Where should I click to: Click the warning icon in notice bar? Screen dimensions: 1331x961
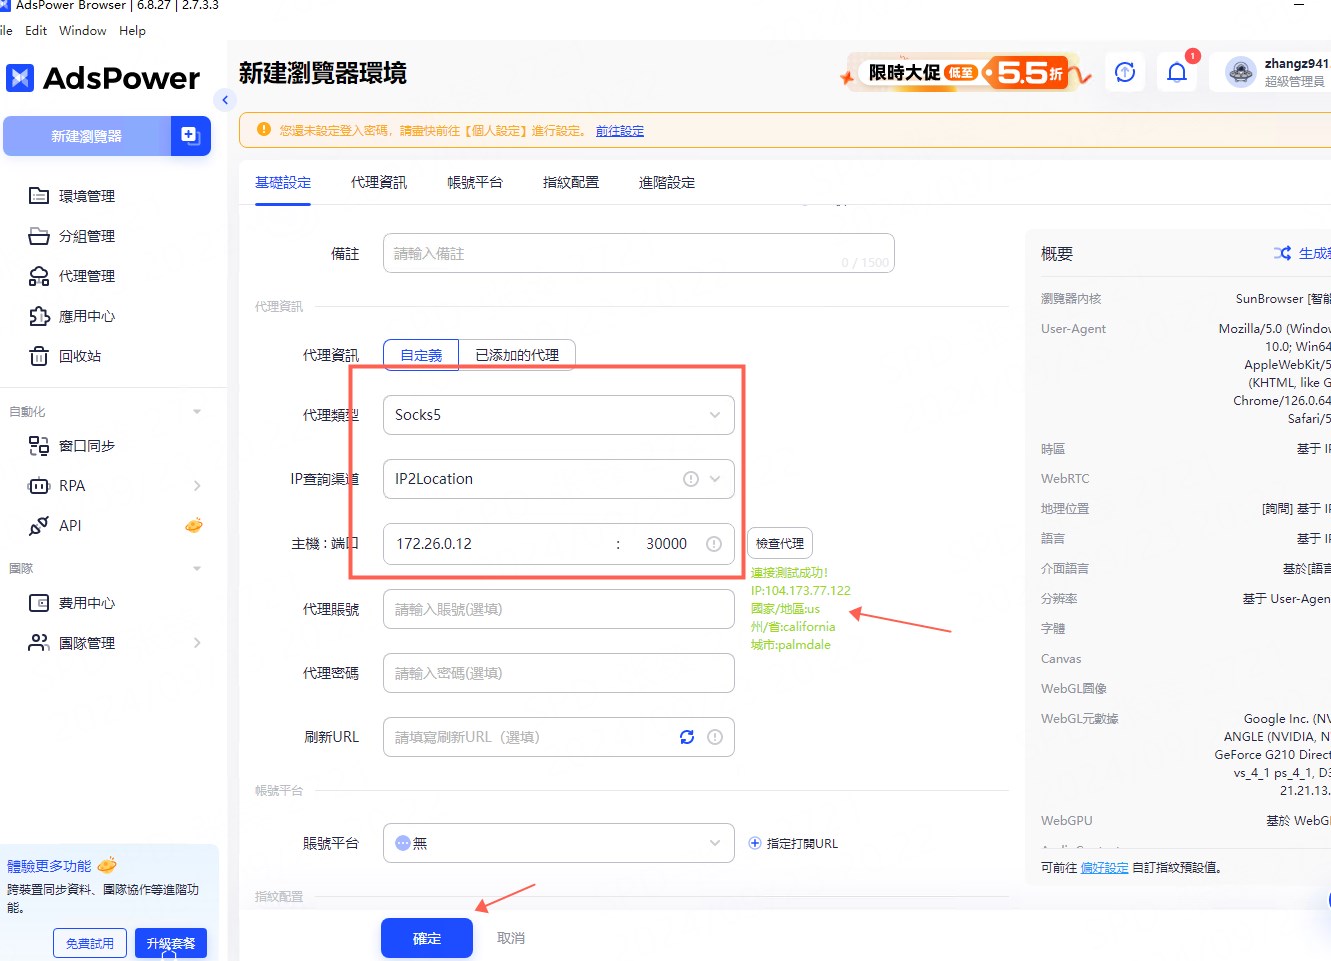264,130
